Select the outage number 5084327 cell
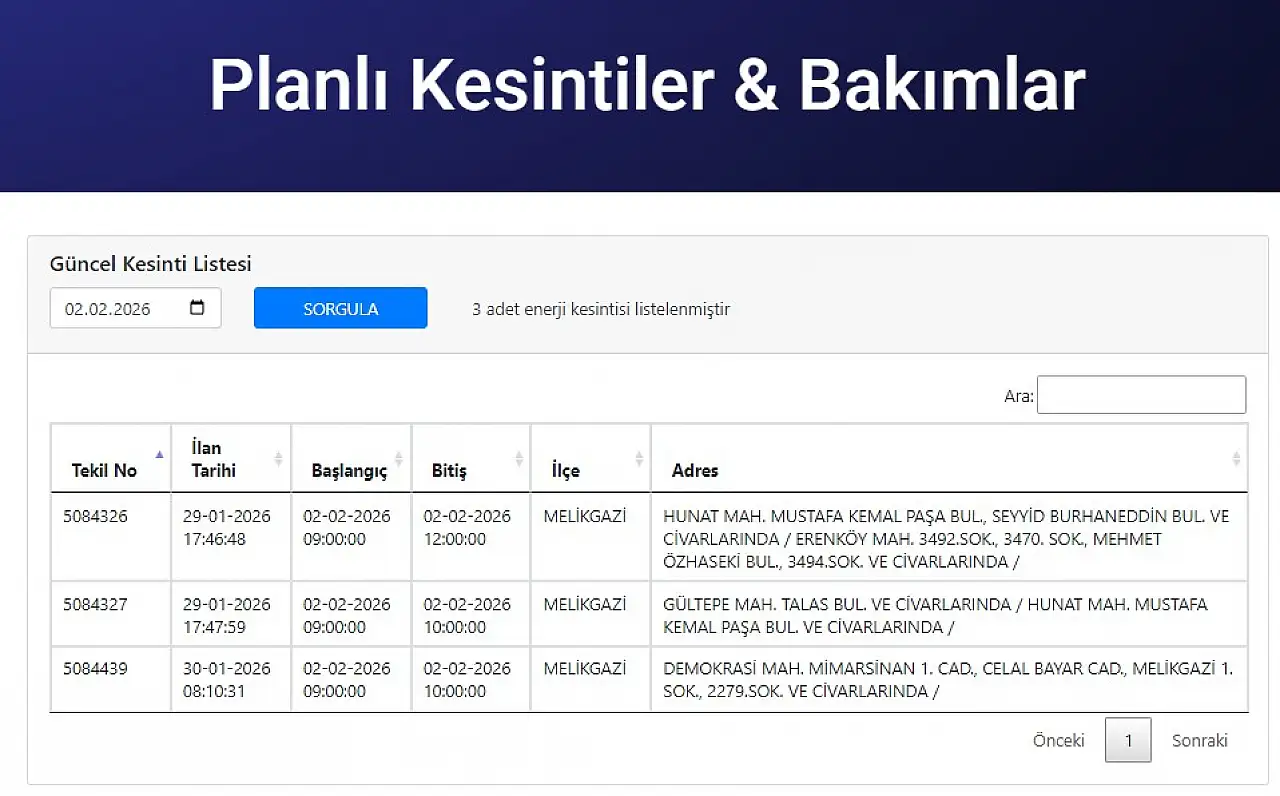1280x796 pixels. [x=95, y=605]
